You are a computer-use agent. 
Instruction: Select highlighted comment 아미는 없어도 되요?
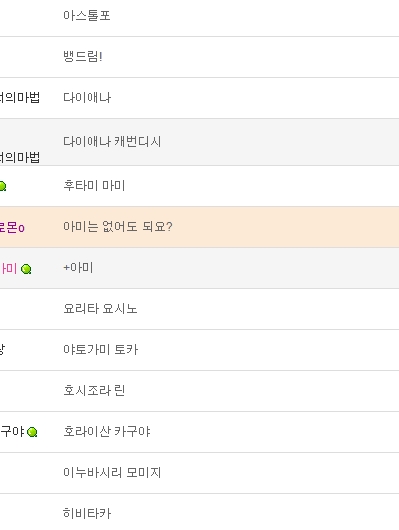[x=118, y=226]
